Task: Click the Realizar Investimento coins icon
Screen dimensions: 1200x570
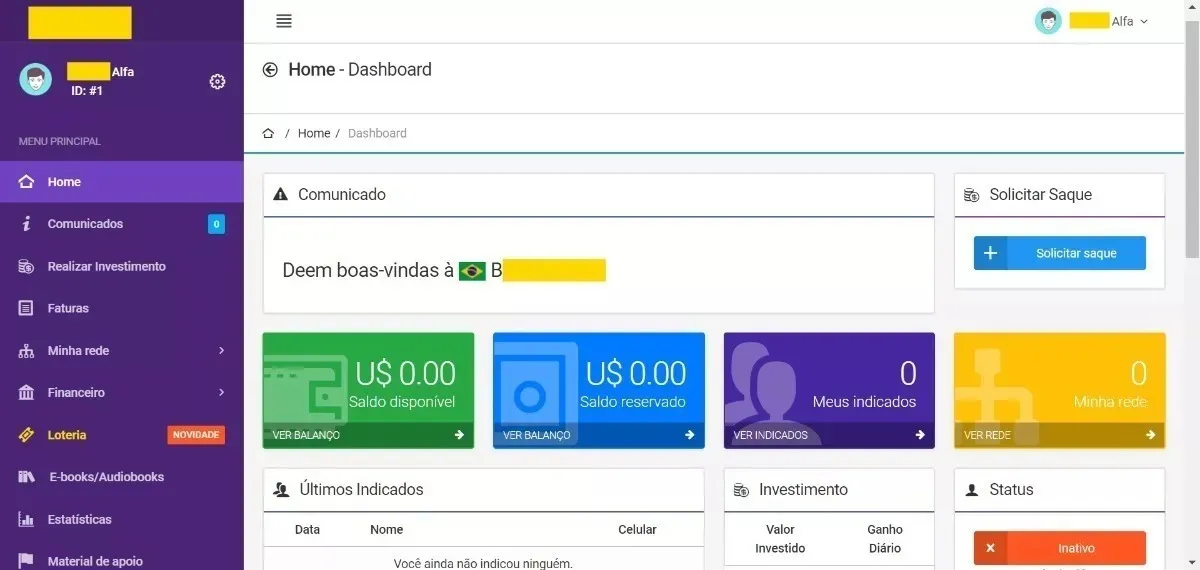Action: point(27,266)
